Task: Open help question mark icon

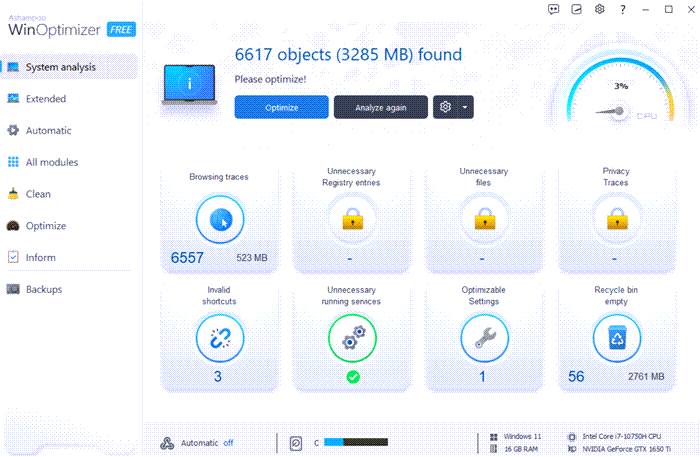Action: tap(623, 9)
